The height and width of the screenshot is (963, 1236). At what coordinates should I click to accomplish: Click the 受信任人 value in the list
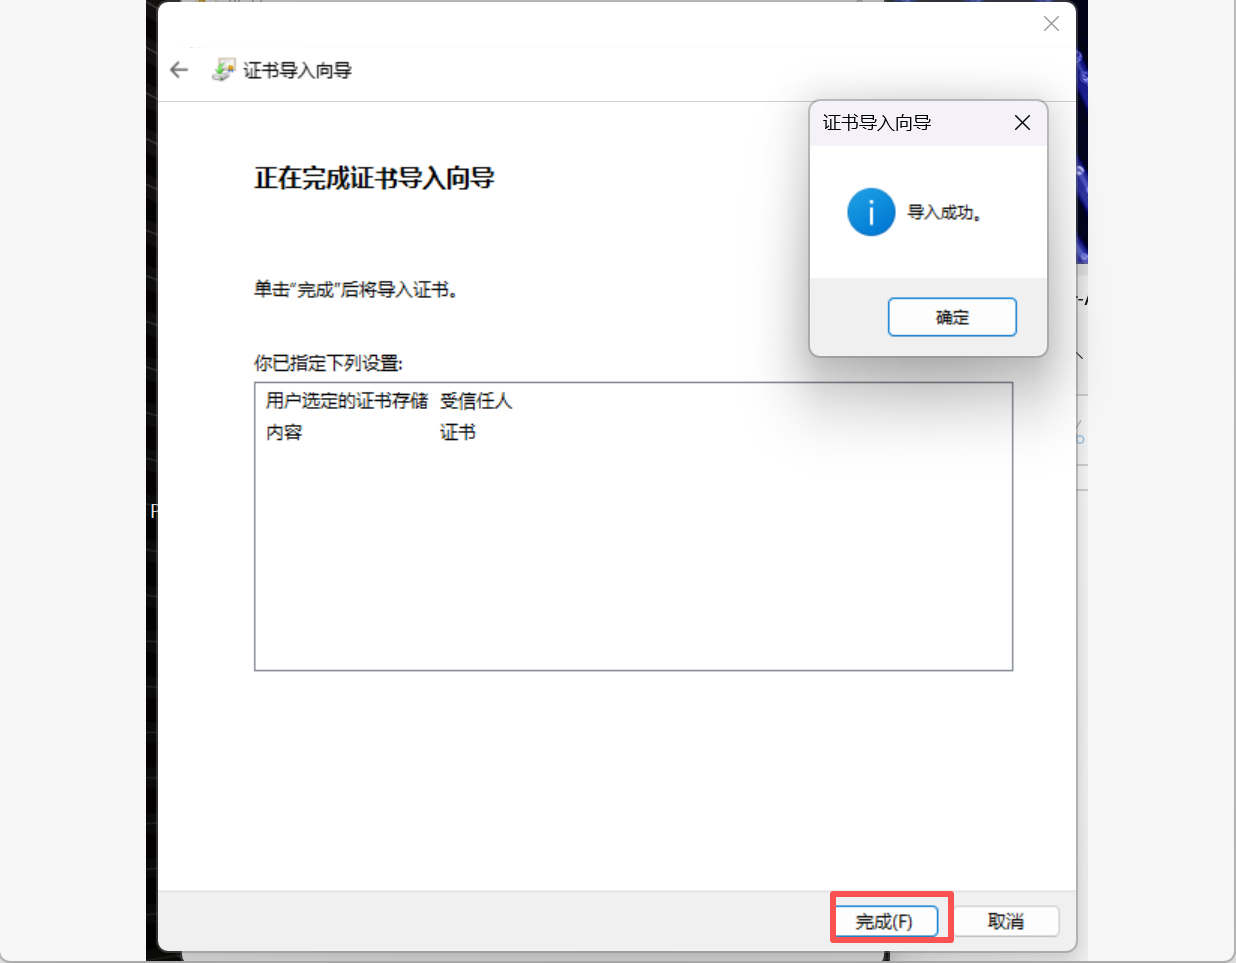coord(476,401)
